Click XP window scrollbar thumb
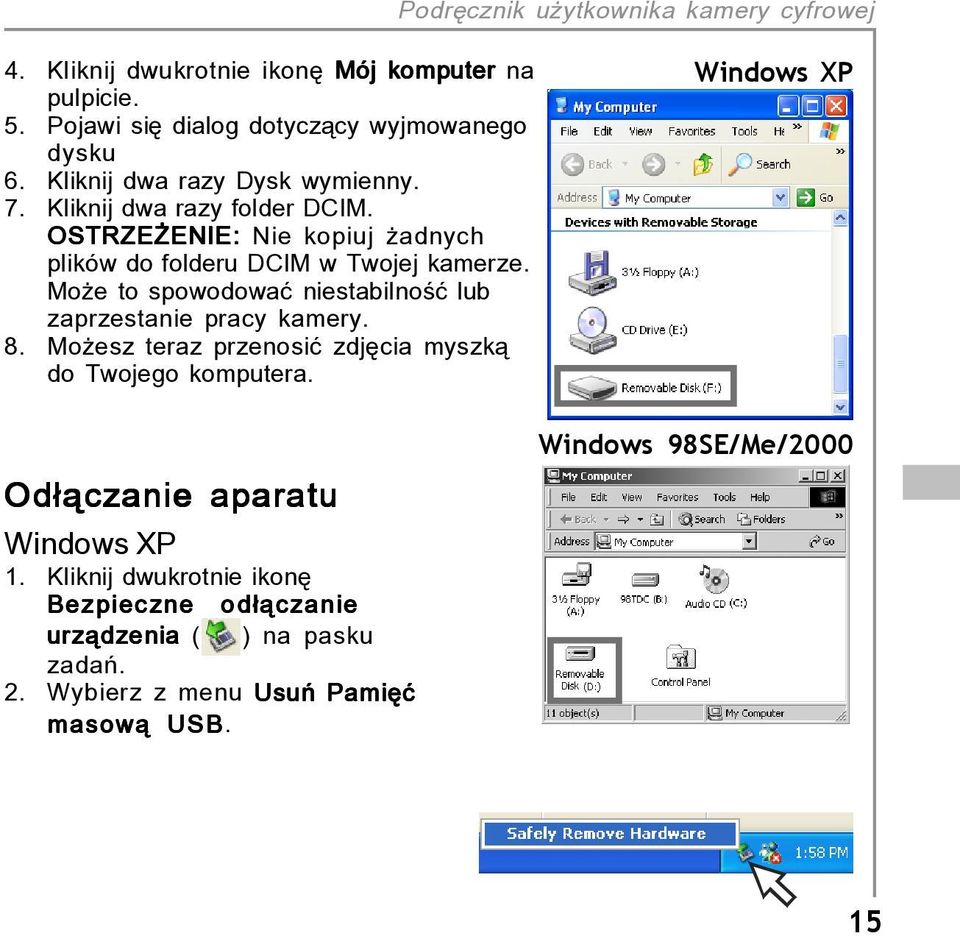This screenshot has width=960, height=936. click(x=841, y=364)
